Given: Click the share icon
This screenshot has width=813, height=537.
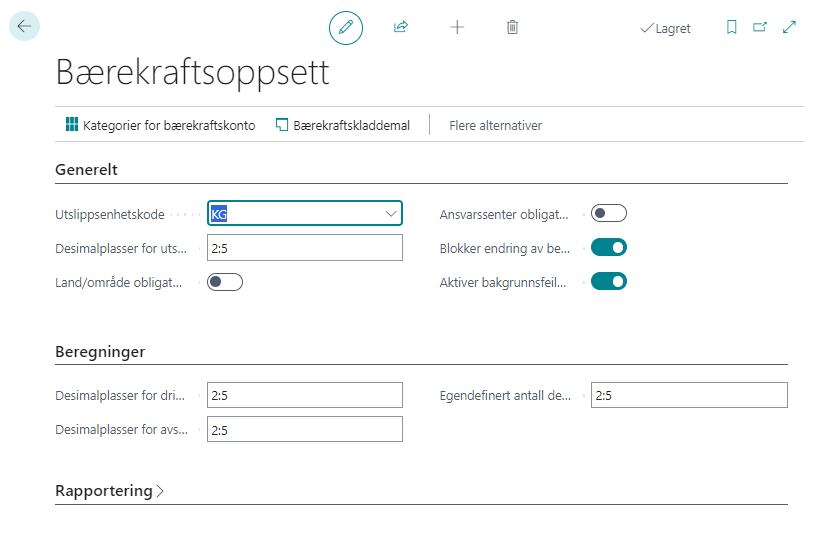Looking at the screenshot, I should click(x=401, y=27).
